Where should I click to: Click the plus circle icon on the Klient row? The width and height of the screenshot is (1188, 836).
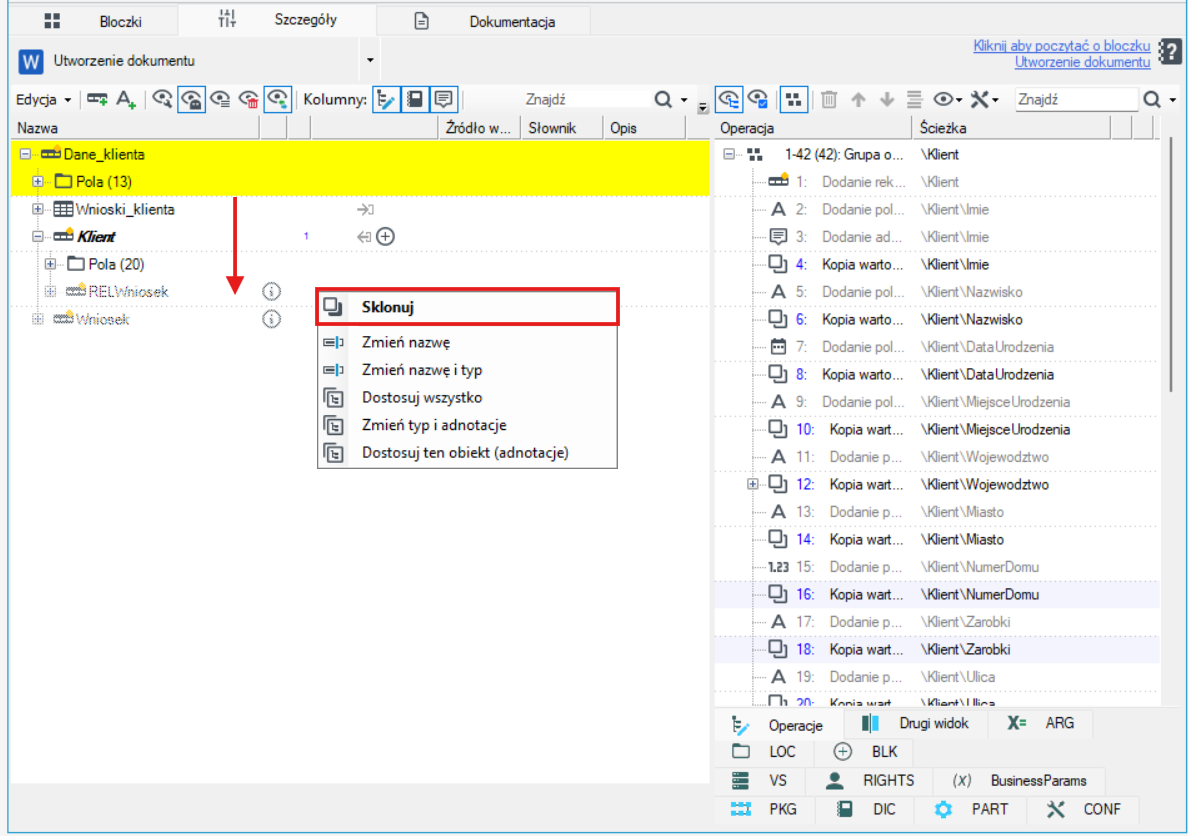point(386,236)
